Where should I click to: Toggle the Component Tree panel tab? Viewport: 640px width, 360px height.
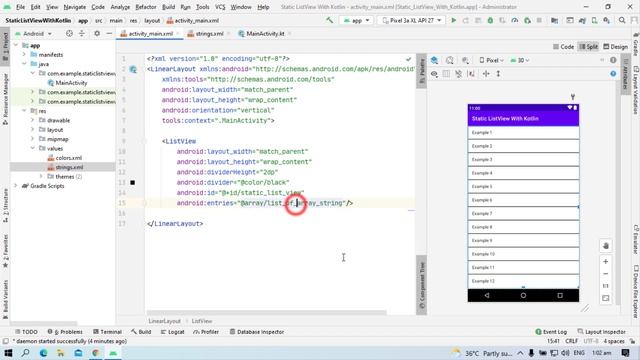422,285
